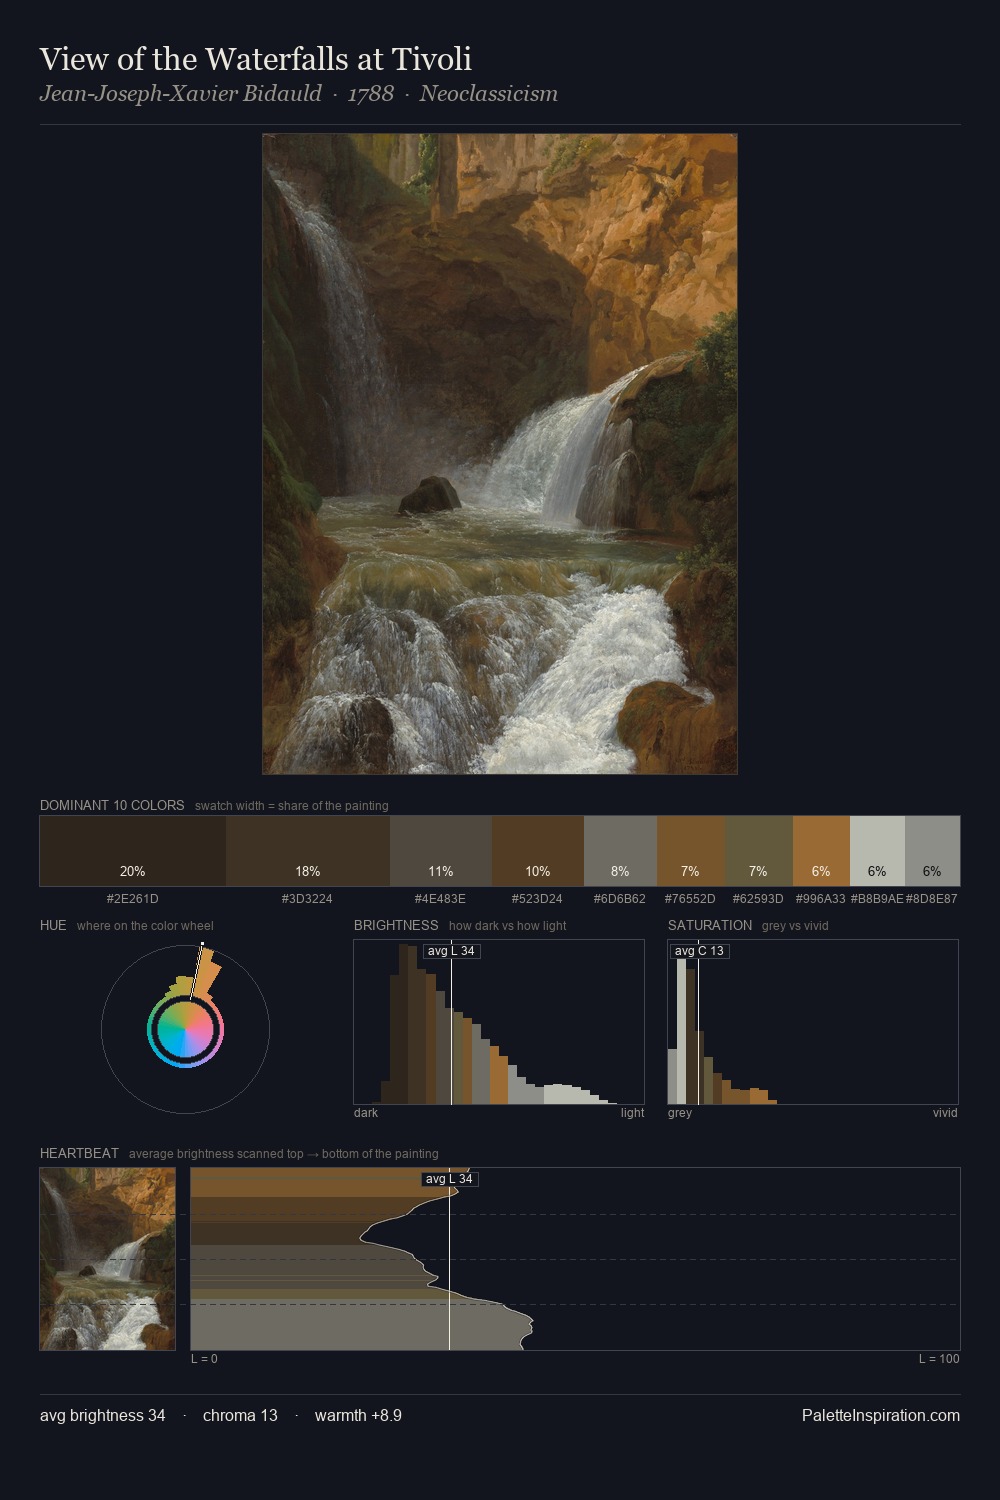The height and width of the screenshot is (1500, 1000).
Task: Click the small heartbeat painting thumbnail
Action: click(x=108, y=1259)
